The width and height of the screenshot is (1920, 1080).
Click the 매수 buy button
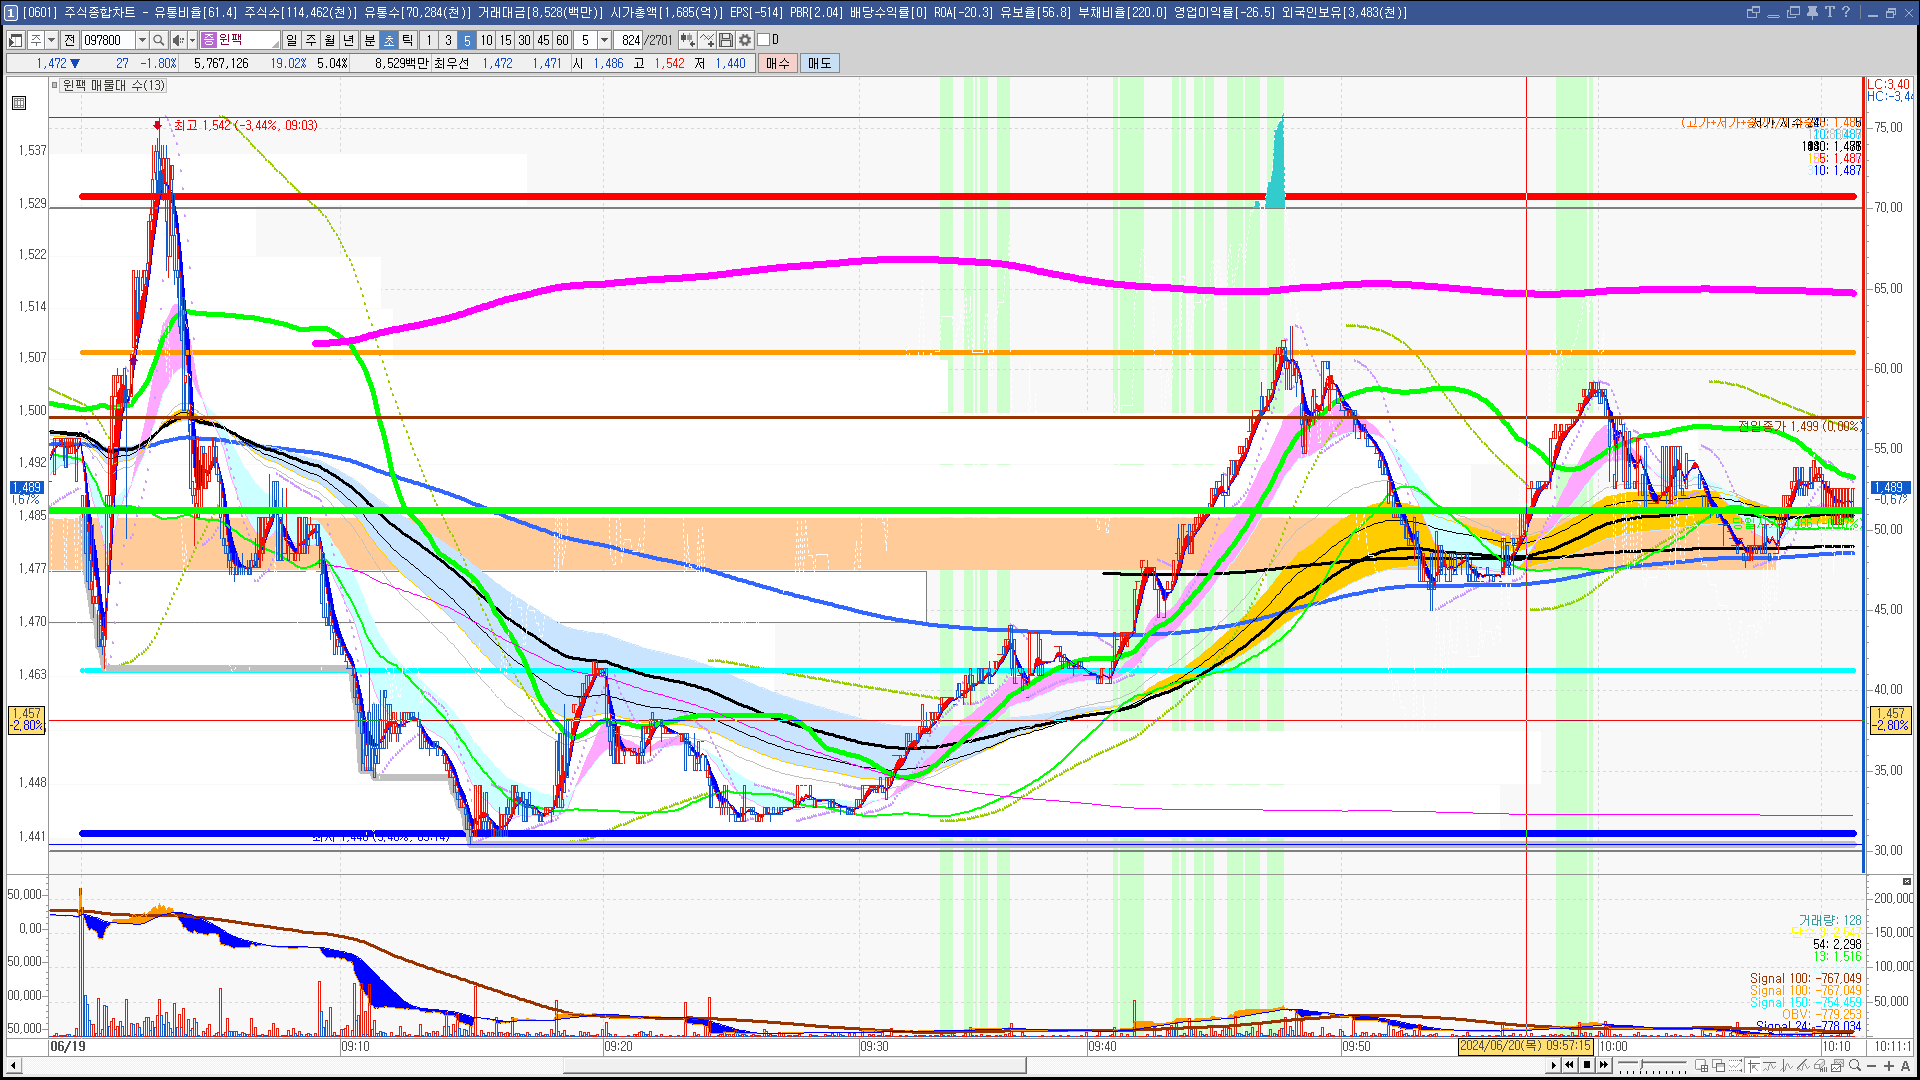778,63
